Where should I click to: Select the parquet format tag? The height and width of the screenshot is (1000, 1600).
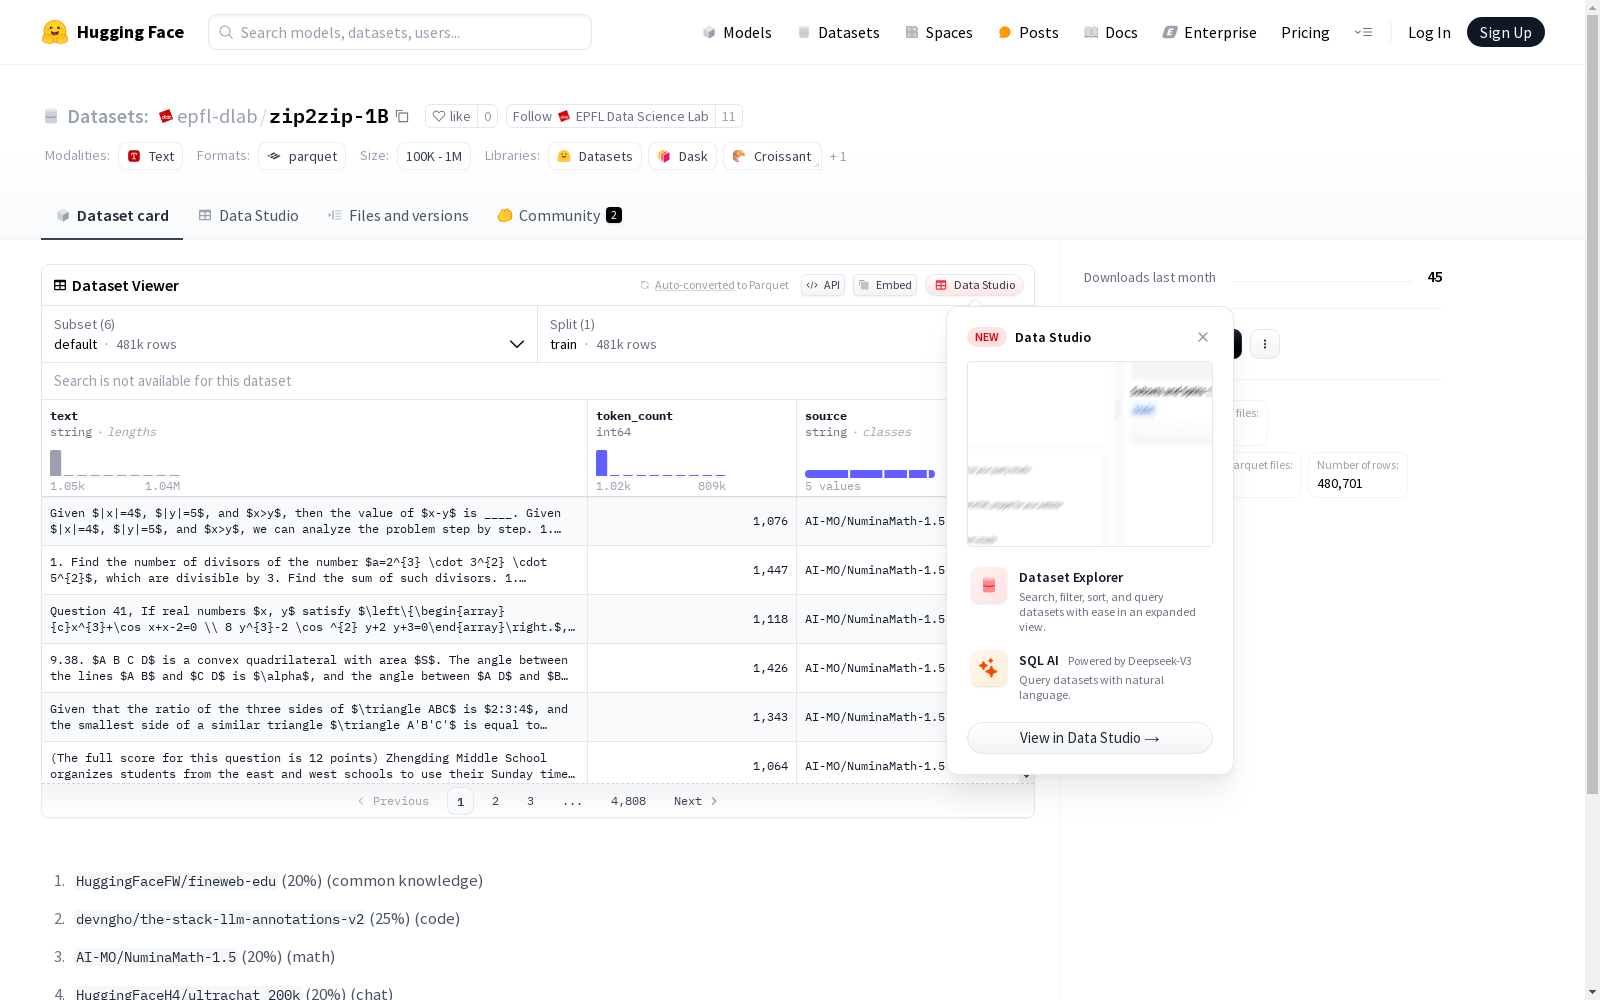pyautogui.click(x=302, y=156)
